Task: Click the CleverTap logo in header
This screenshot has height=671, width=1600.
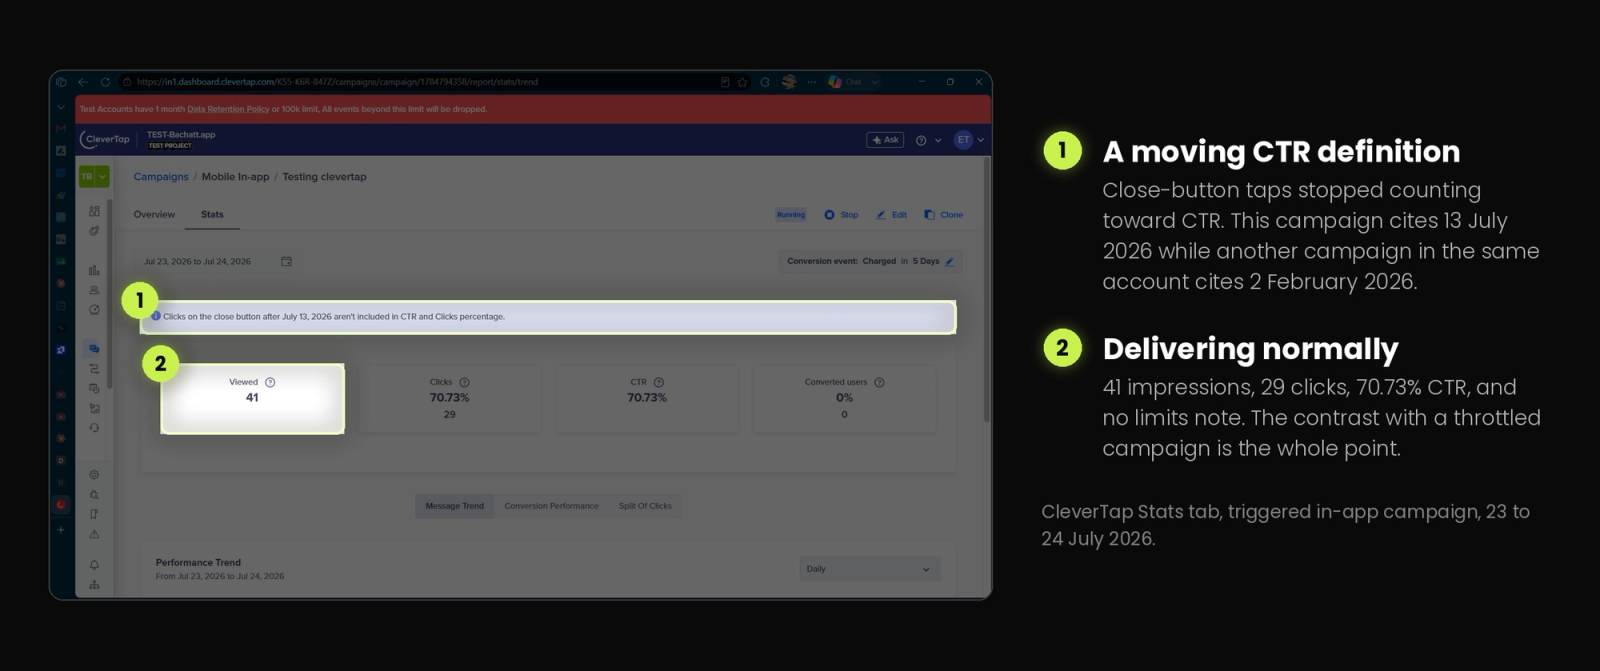Action: tap(105, 139)
